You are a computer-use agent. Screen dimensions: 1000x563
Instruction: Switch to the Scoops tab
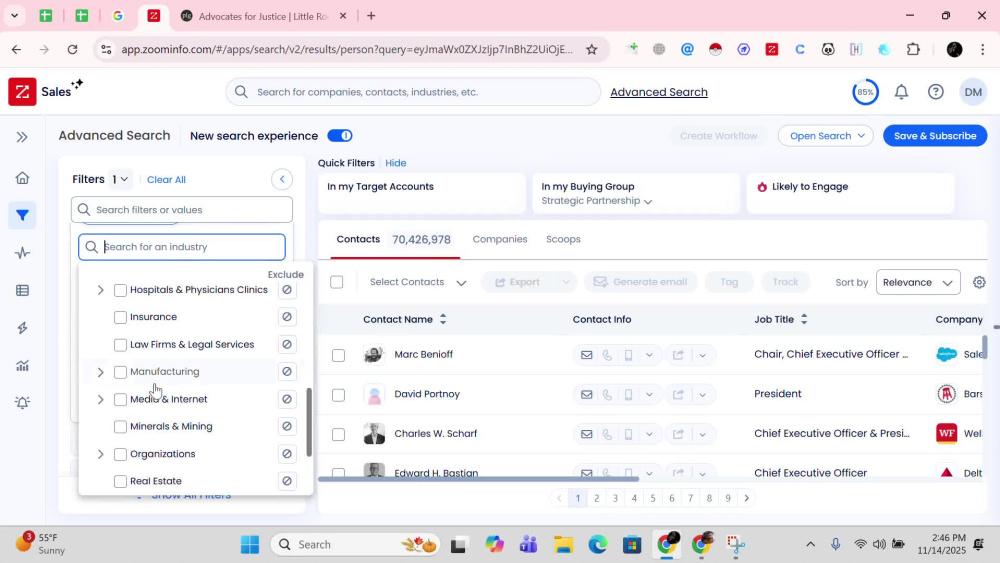(563, 239)
